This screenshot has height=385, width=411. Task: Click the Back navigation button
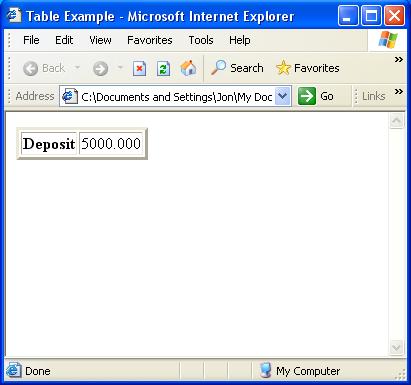(44, 68)
